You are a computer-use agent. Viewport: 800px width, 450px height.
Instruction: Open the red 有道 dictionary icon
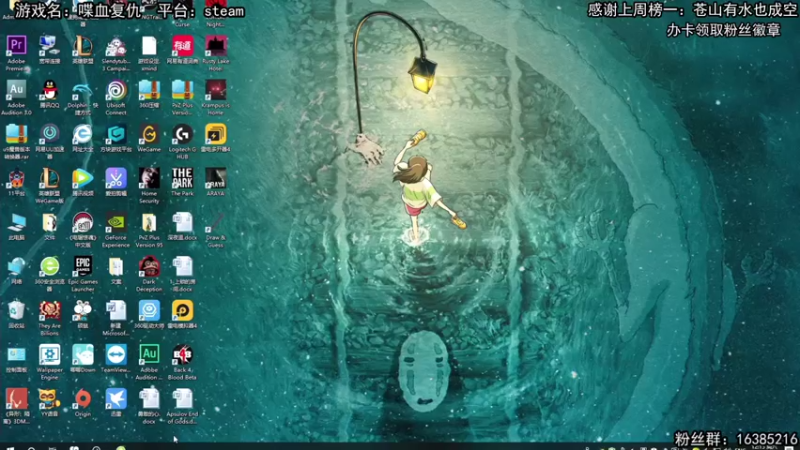(182, 46)
